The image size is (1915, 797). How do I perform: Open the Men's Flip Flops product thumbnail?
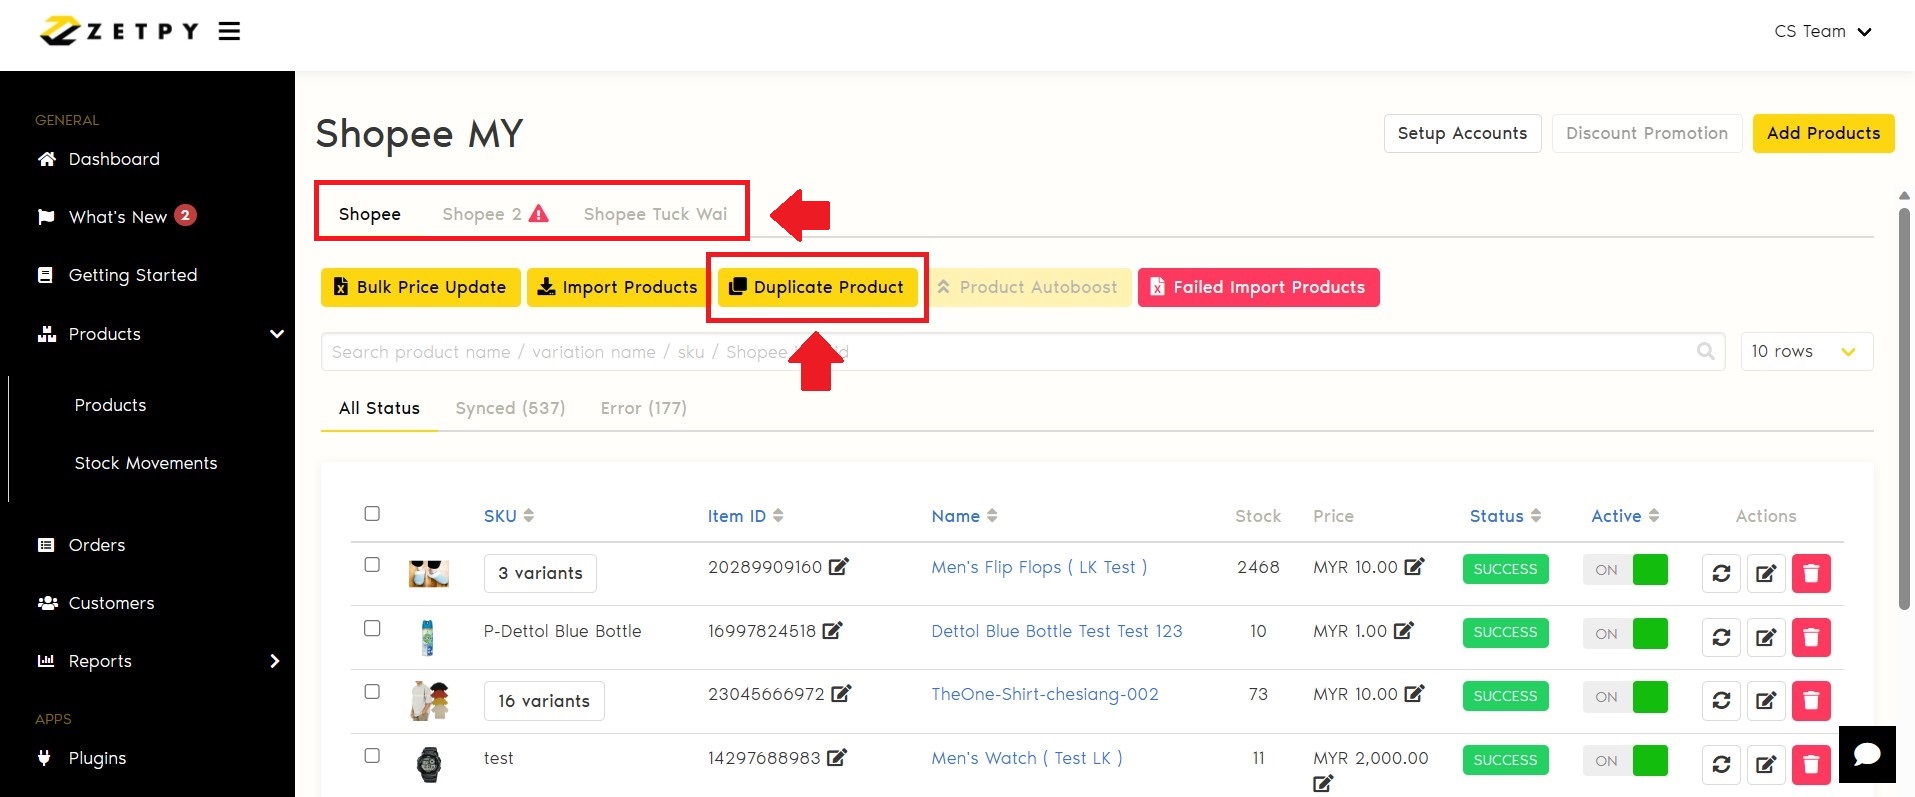(429, 573)
